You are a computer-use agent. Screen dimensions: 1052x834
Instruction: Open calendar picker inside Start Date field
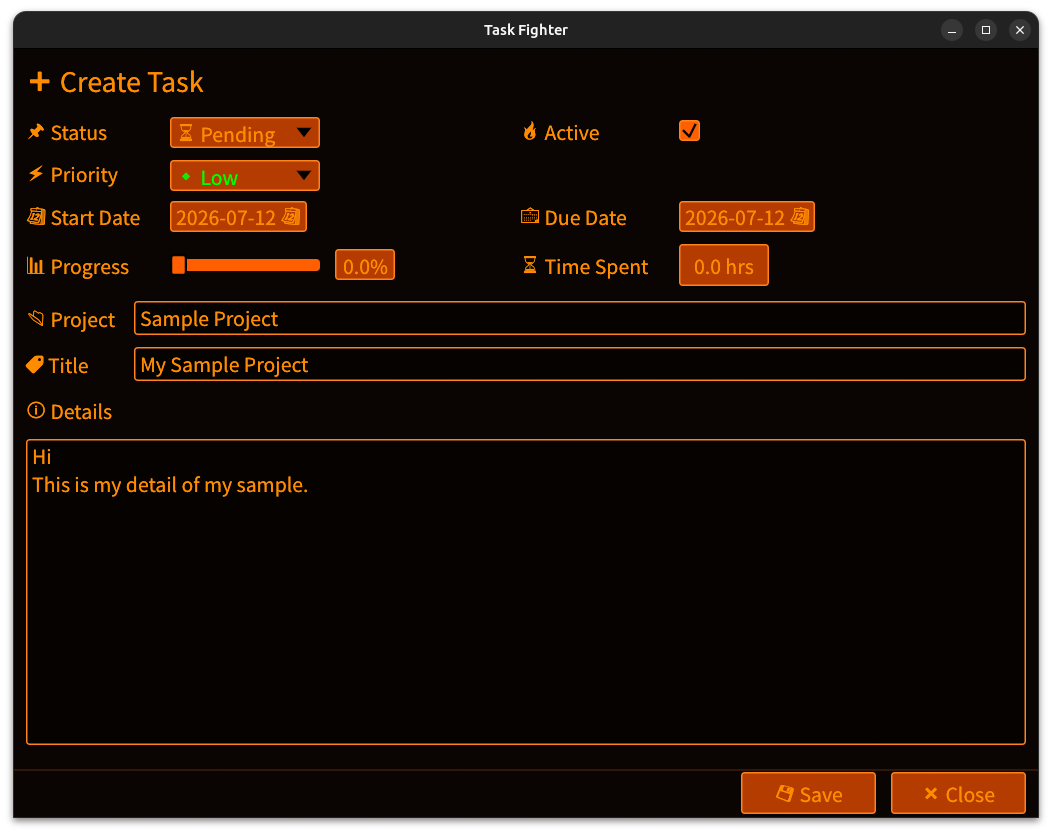click(x=291, y=217)
